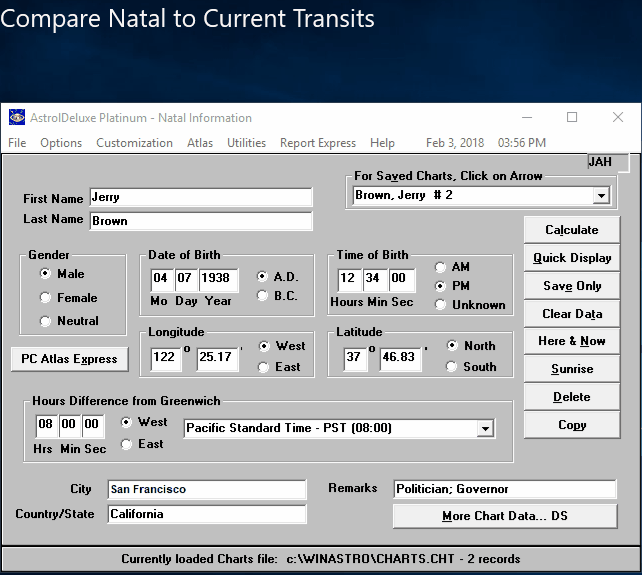The width and height of the screenshot is (642, 575).
Task: Minimize the Natal Information window
Action: [x=527, y=118]
